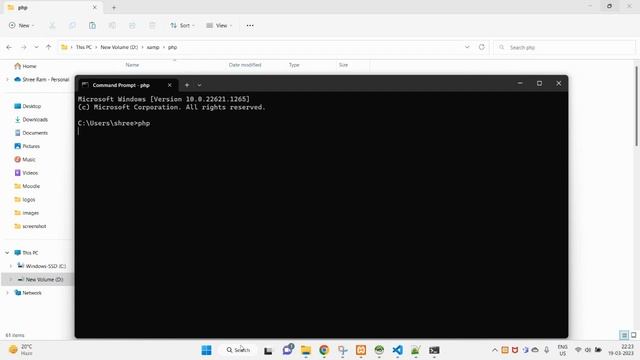Image resolution: width=640 pixels, height=360 pixels.
Task: Open the Sort dropdown in File Explorer
Action: (182, 25)
